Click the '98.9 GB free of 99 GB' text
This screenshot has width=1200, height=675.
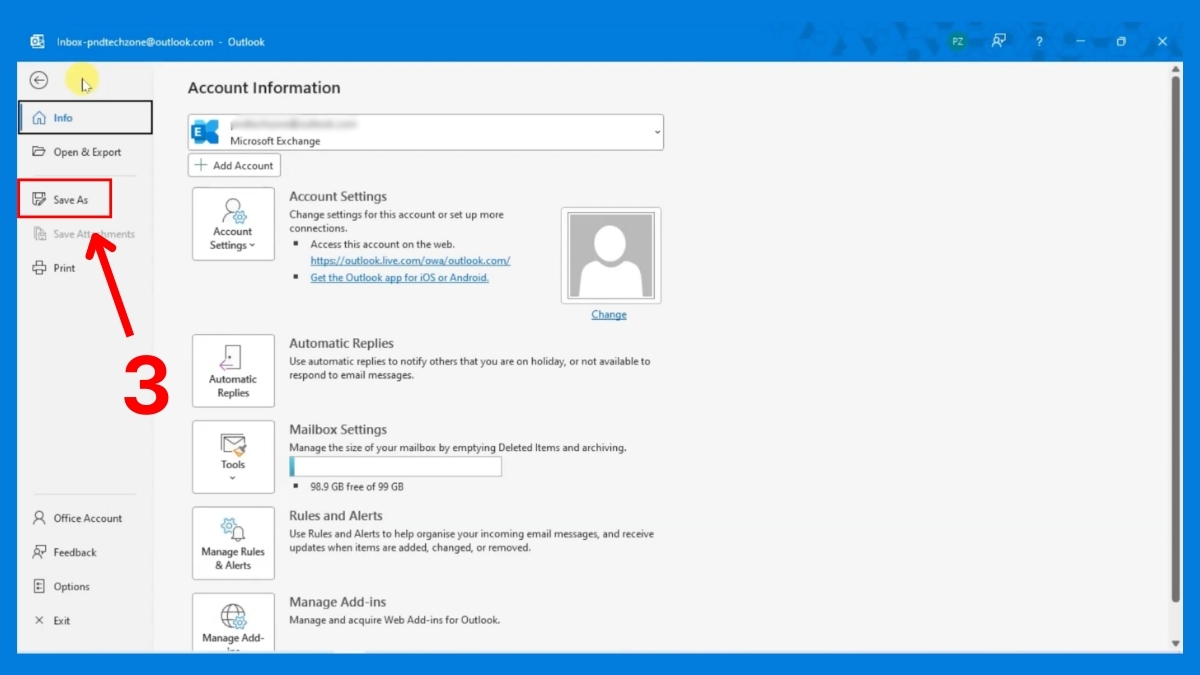(357, 486)
